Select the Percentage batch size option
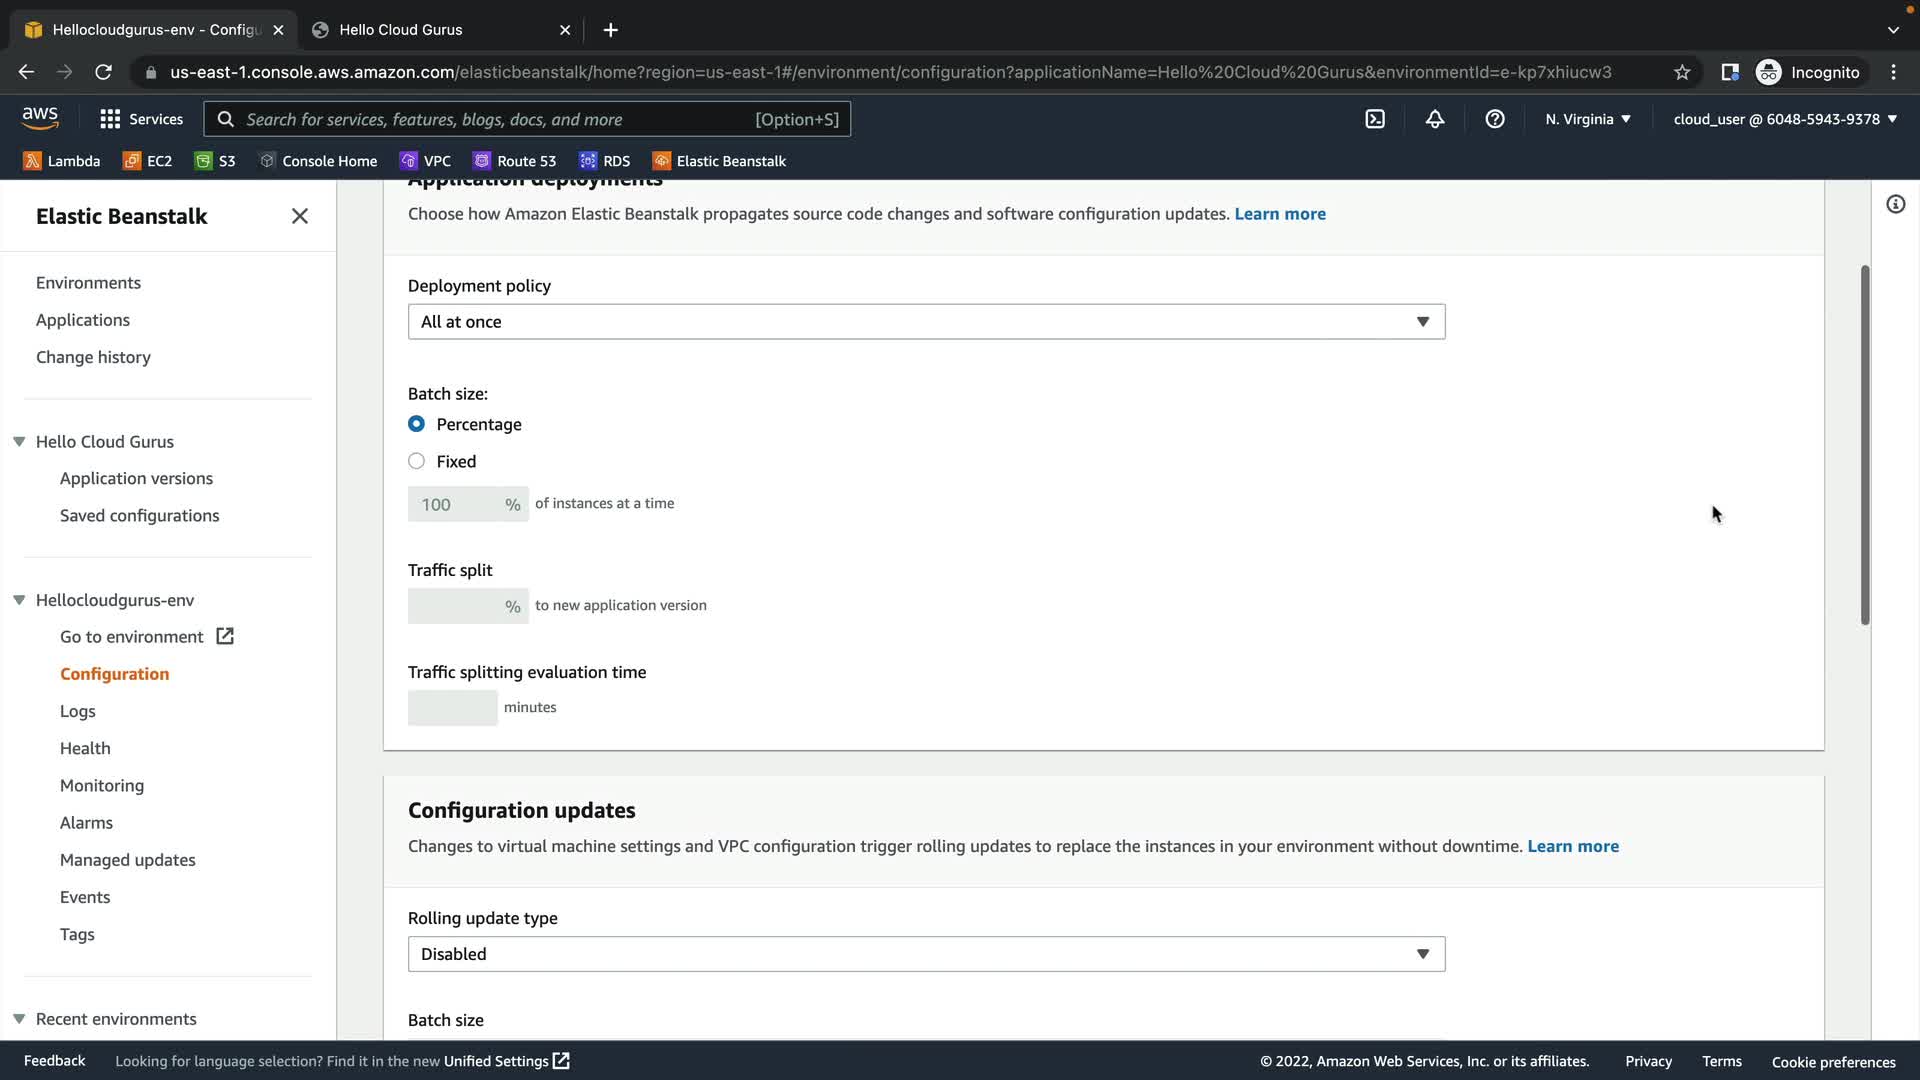1920x1080 pixels. (416, 424)
